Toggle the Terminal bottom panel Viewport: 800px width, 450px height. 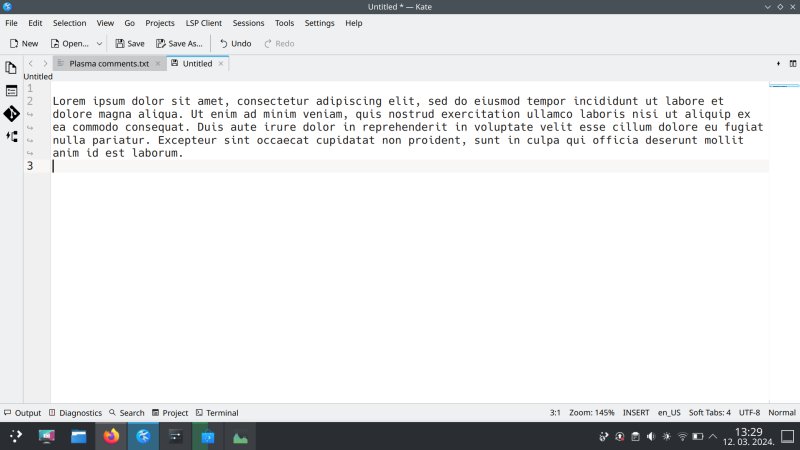(217, 413)
